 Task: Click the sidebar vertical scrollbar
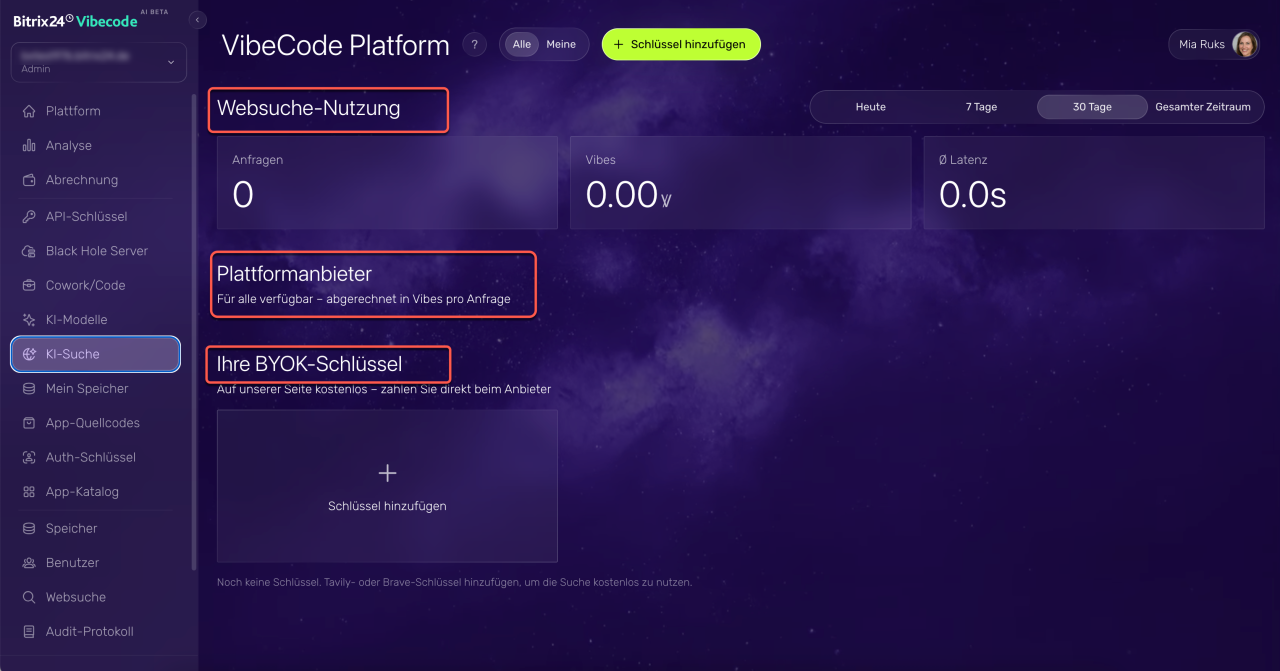[x=194, y=332]
